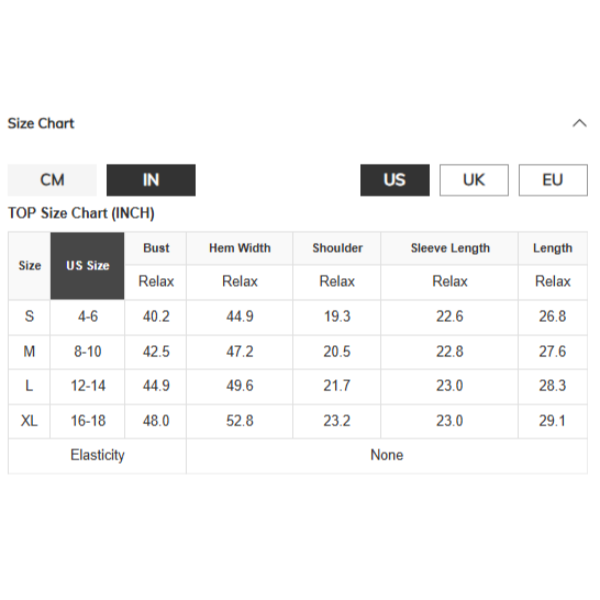Select the Hem Width column header
600x600 pixels.
(240, 248)
